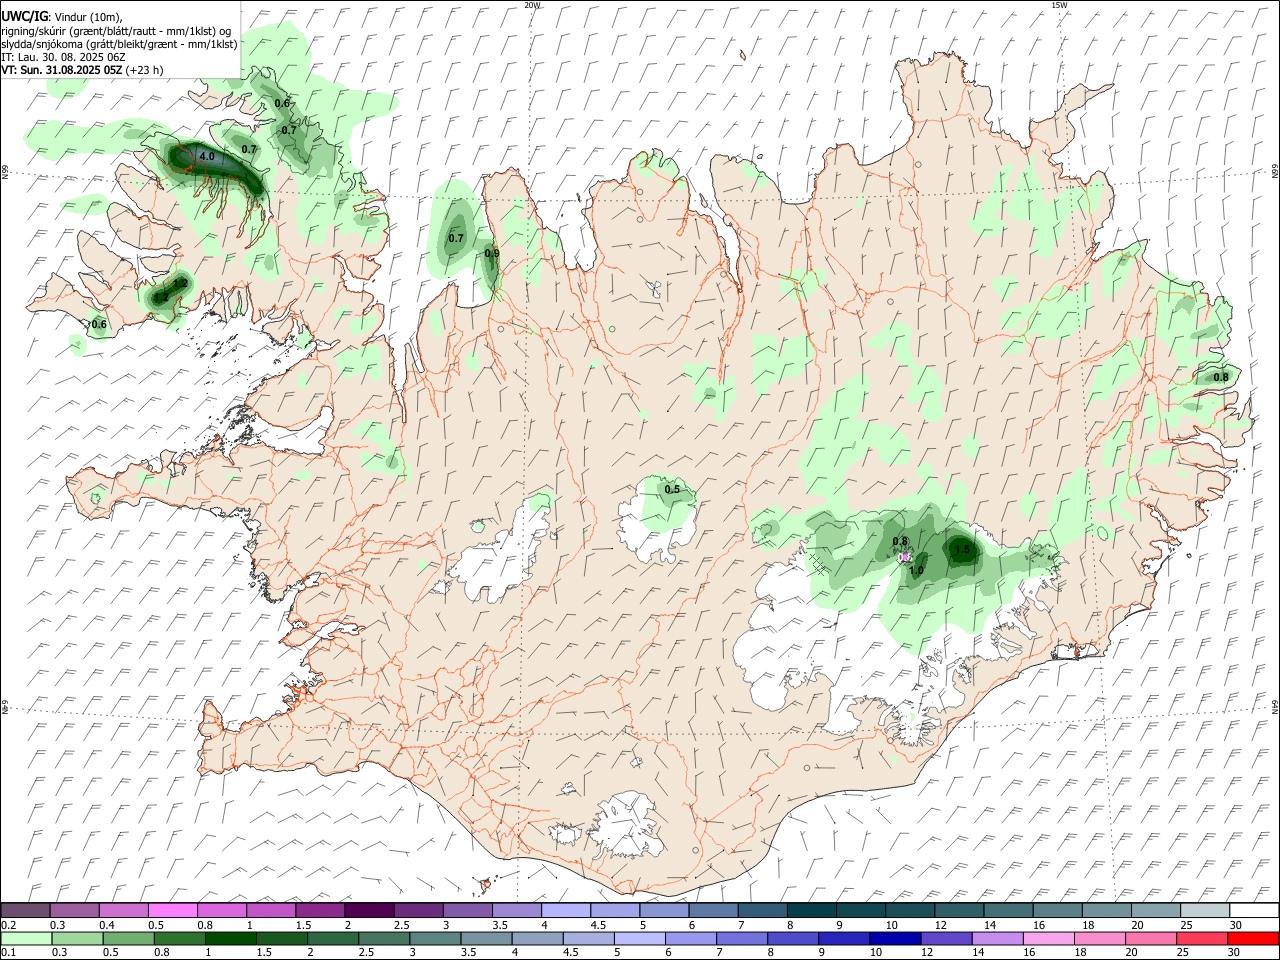Click the 0.6 label above the 0.7 label

pos(282,103)
